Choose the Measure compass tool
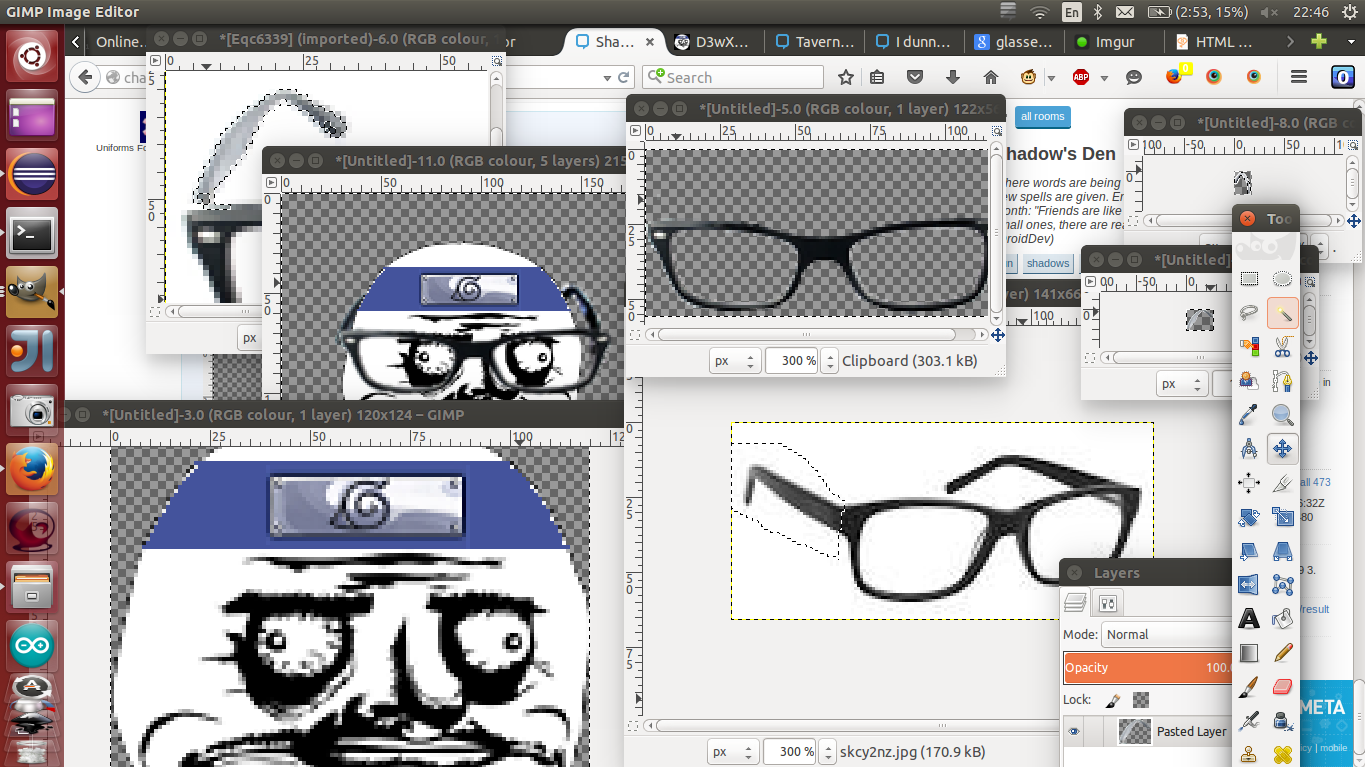The image size is (1365, 767). 1249,449
